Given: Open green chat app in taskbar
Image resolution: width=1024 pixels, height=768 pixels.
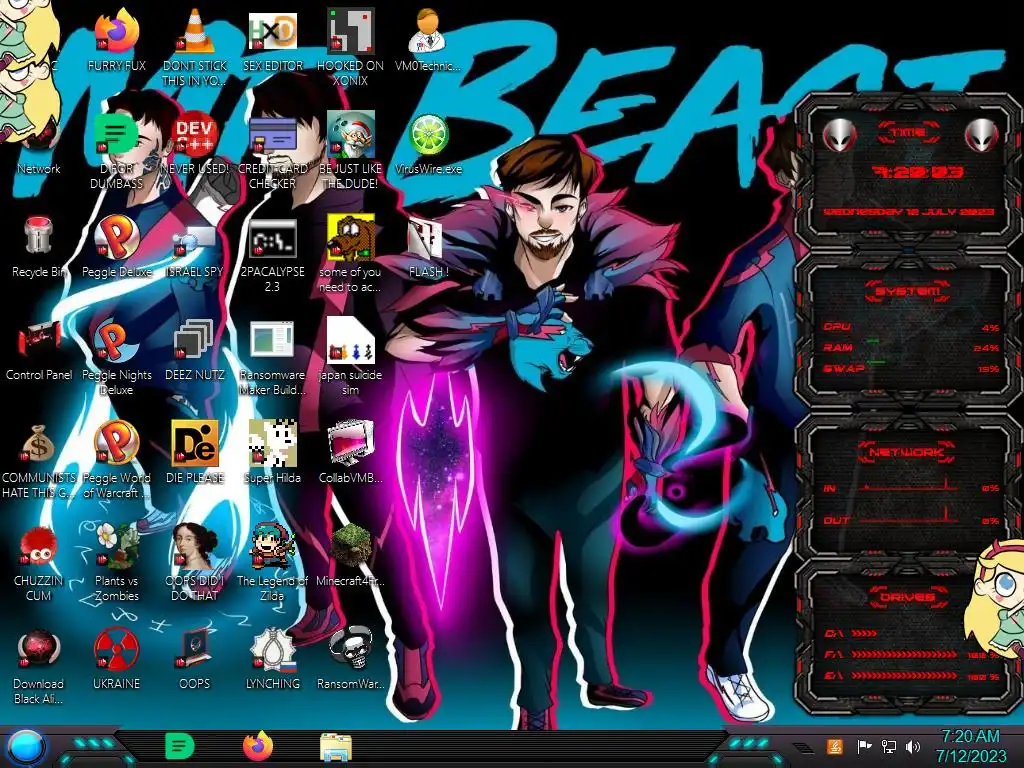Looking at the screenshot, I should (x=180, y=746).
